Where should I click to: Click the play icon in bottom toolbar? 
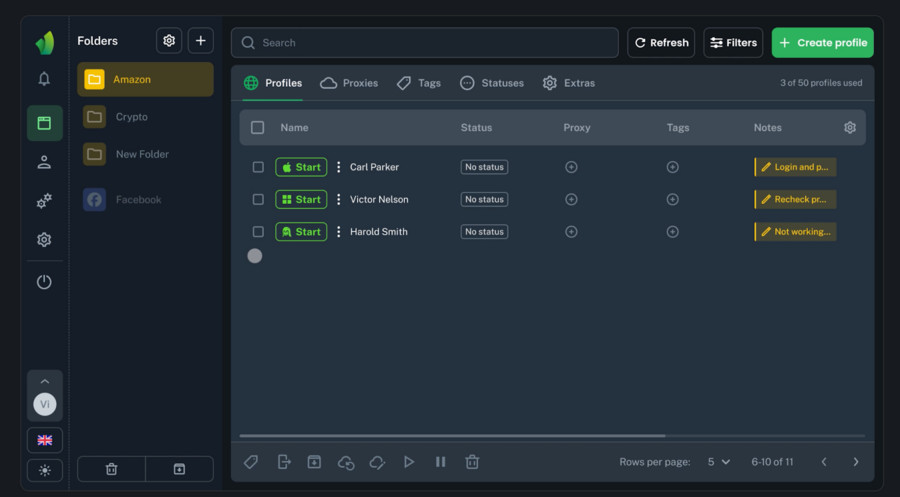click(x=408, y=462)
